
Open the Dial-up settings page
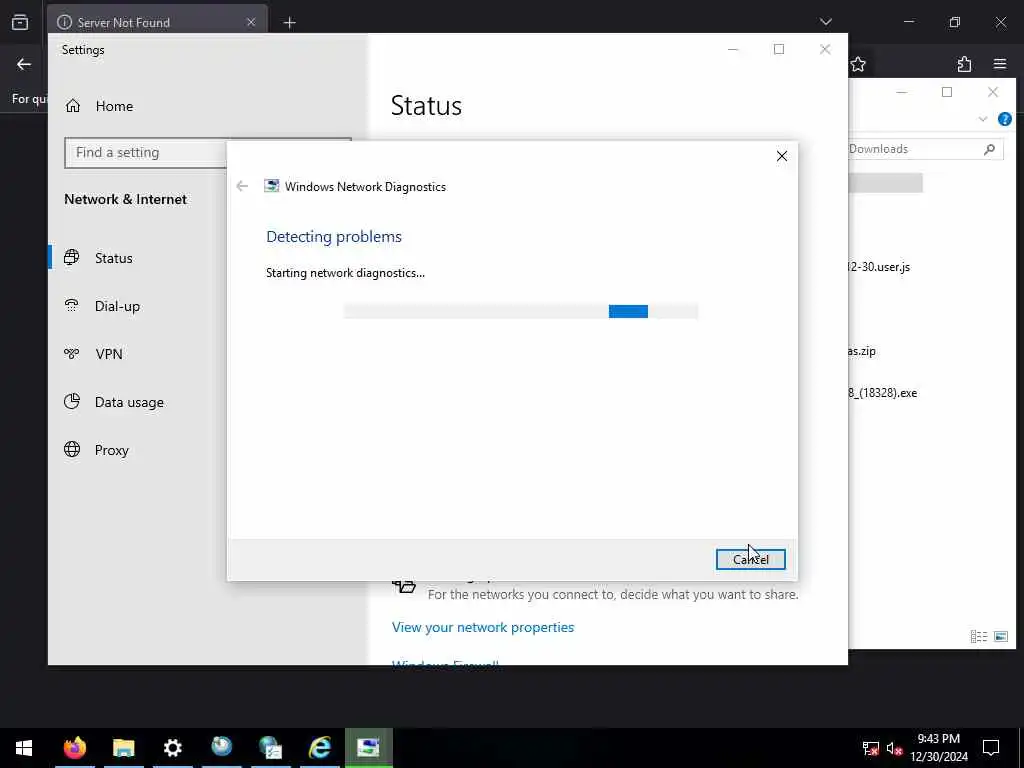pos(118,306)
